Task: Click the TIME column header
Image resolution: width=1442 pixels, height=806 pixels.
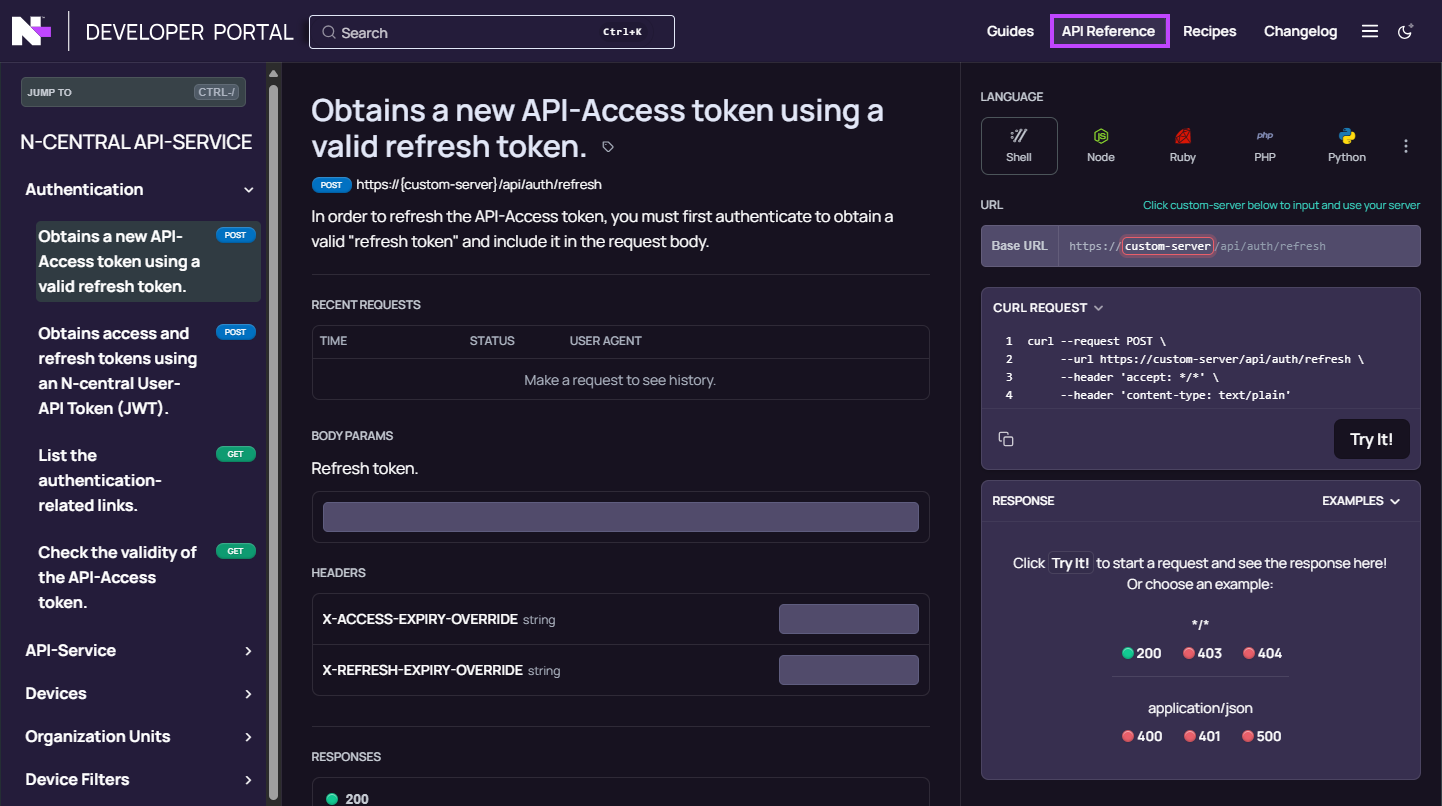Action: (x=334, y=341)
